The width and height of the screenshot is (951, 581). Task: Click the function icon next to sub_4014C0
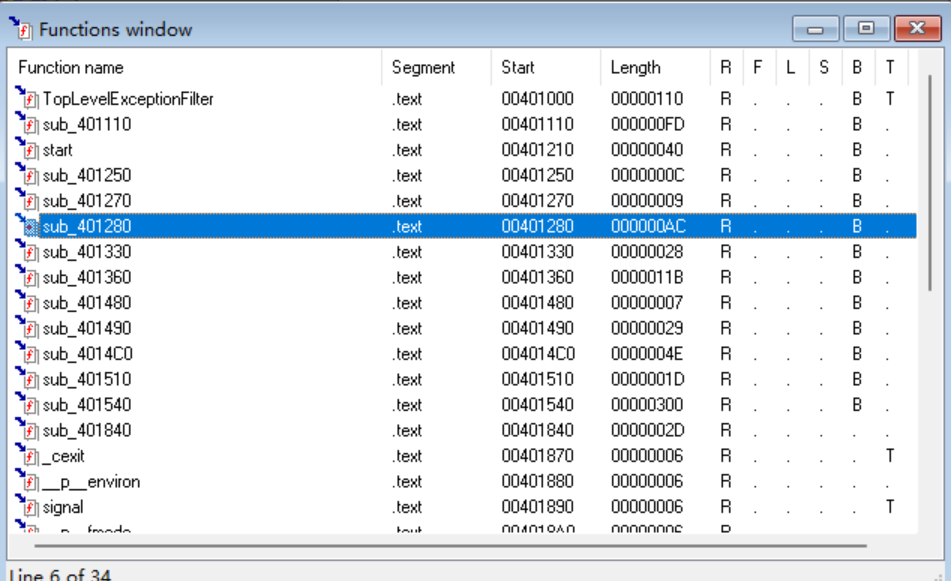coord(26,352)
